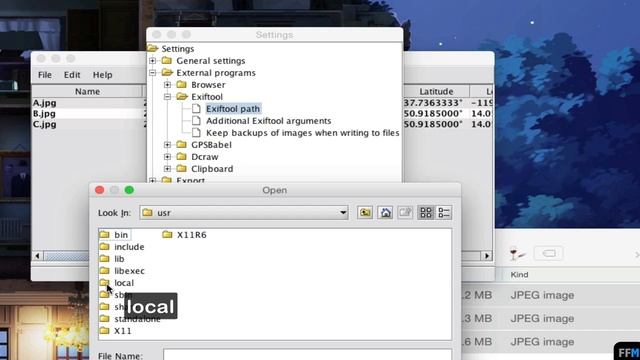Click the Kind column header in Finder
This screenshot has height=360, width=640.
519,275
